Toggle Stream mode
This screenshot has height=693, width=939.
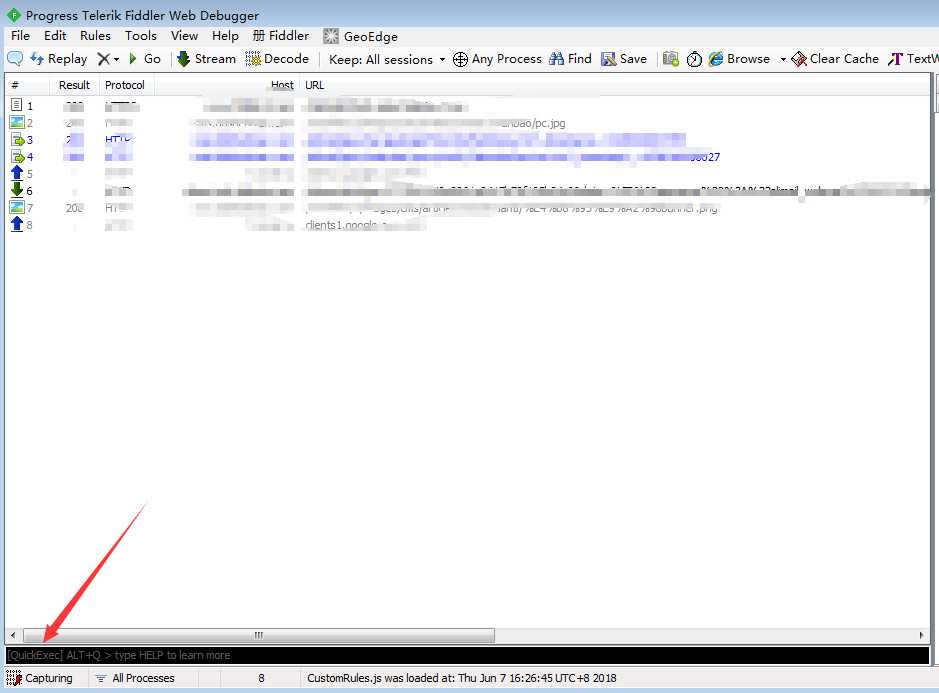tap(206, 59)
